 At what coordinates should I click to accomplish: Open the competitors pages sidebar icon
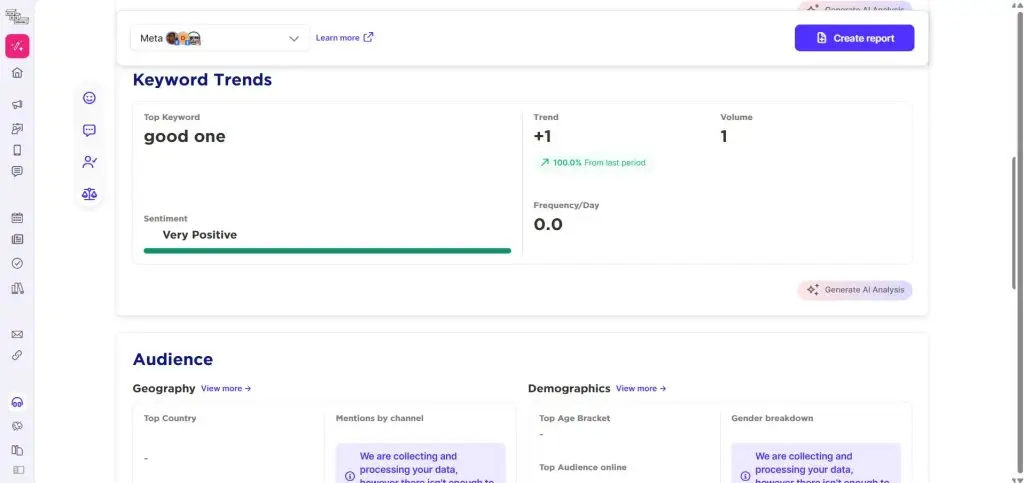tap(18, 450)
